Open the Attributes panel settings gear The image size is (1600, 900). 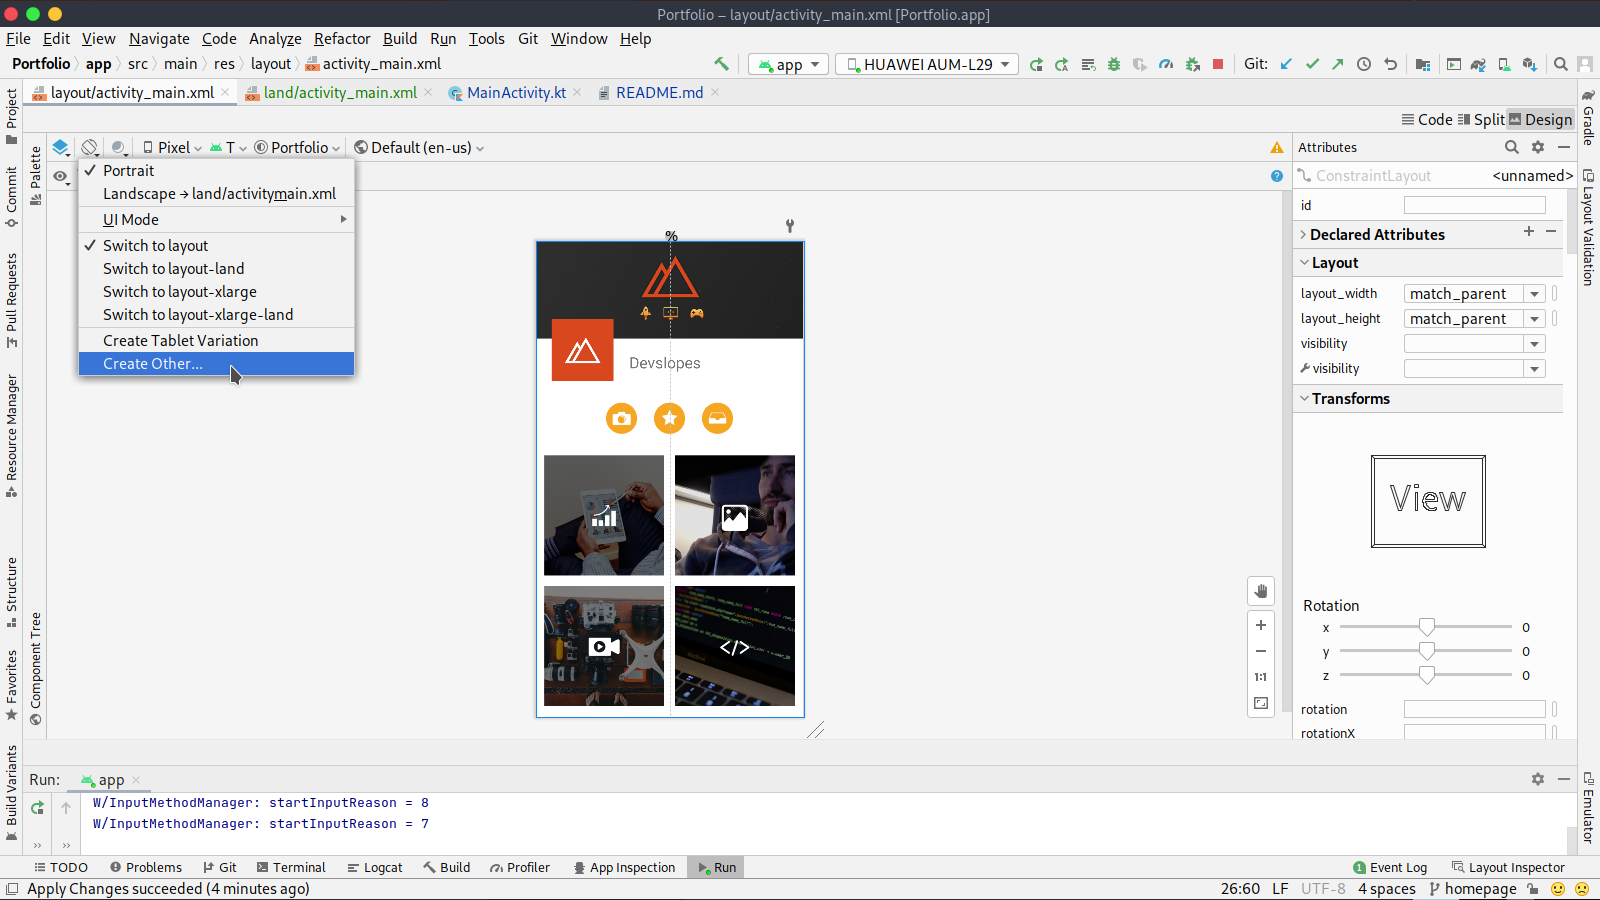(x=1538, y=147)
